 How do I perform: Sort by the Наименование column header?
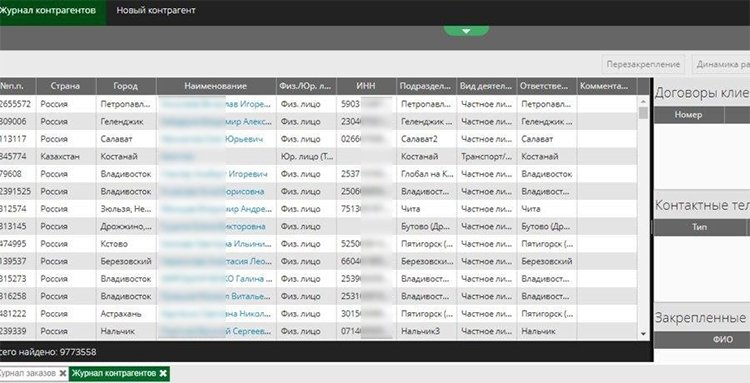click(216, 87)
